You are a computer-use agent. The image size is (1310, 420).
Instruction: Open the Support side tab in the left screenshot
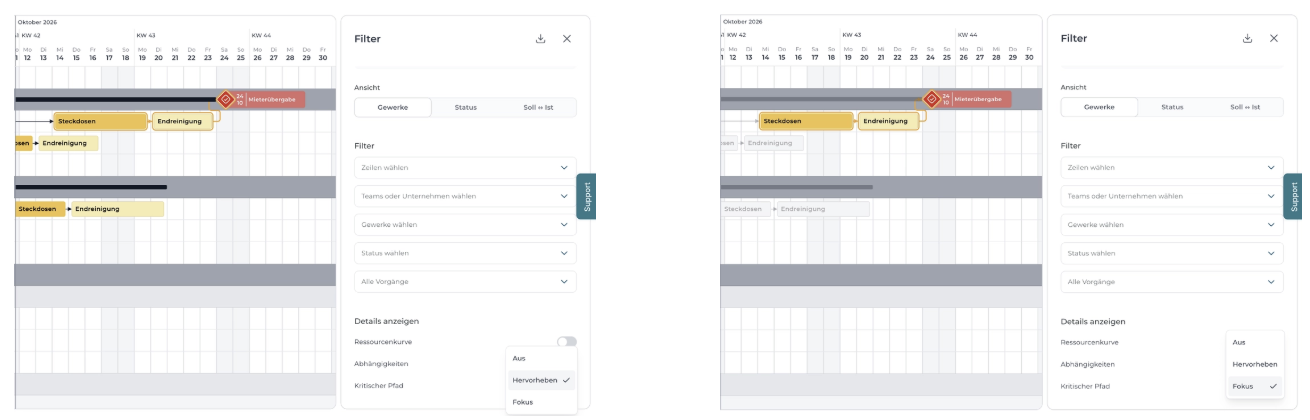tap(587, 196)
